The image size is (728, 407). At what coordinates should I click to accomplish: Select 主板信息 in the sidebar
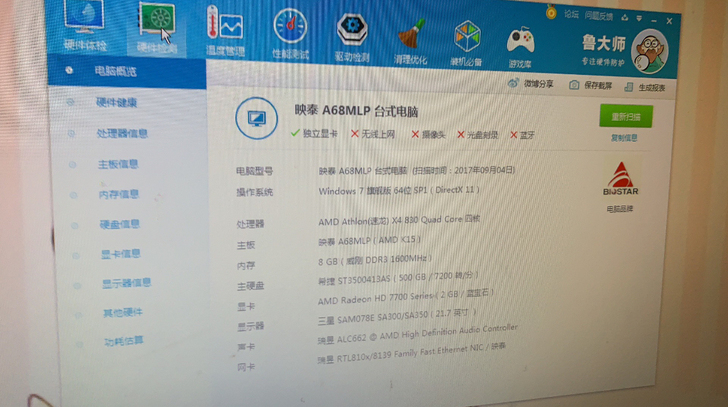(x=117, y=164)
